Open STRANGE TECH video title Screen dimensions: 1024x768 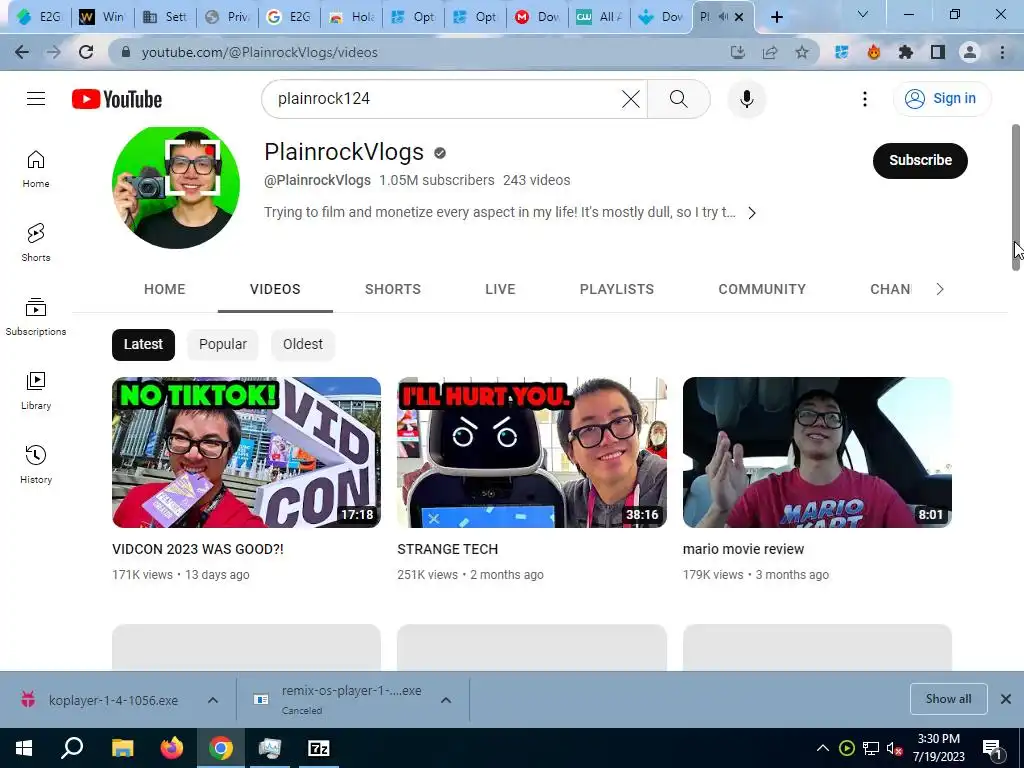447,549
